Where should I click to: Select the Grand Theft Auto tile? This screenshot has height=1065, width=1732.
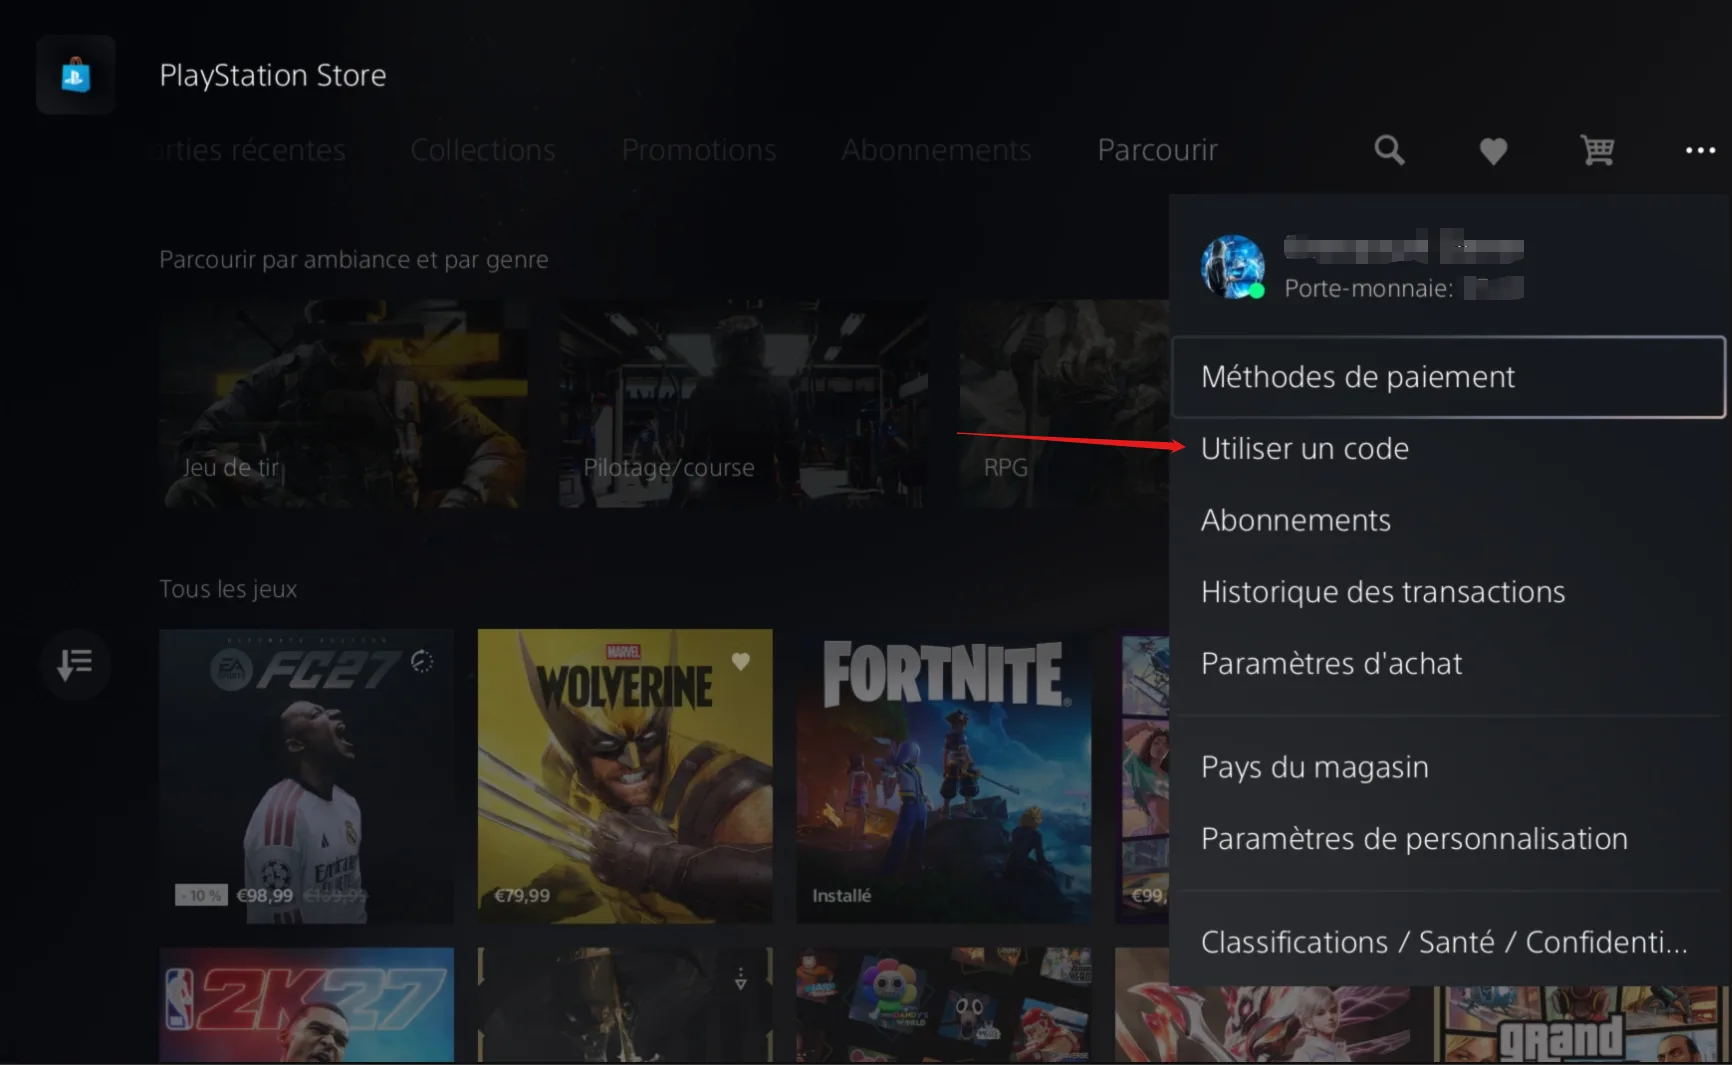click(1582, 1024)
